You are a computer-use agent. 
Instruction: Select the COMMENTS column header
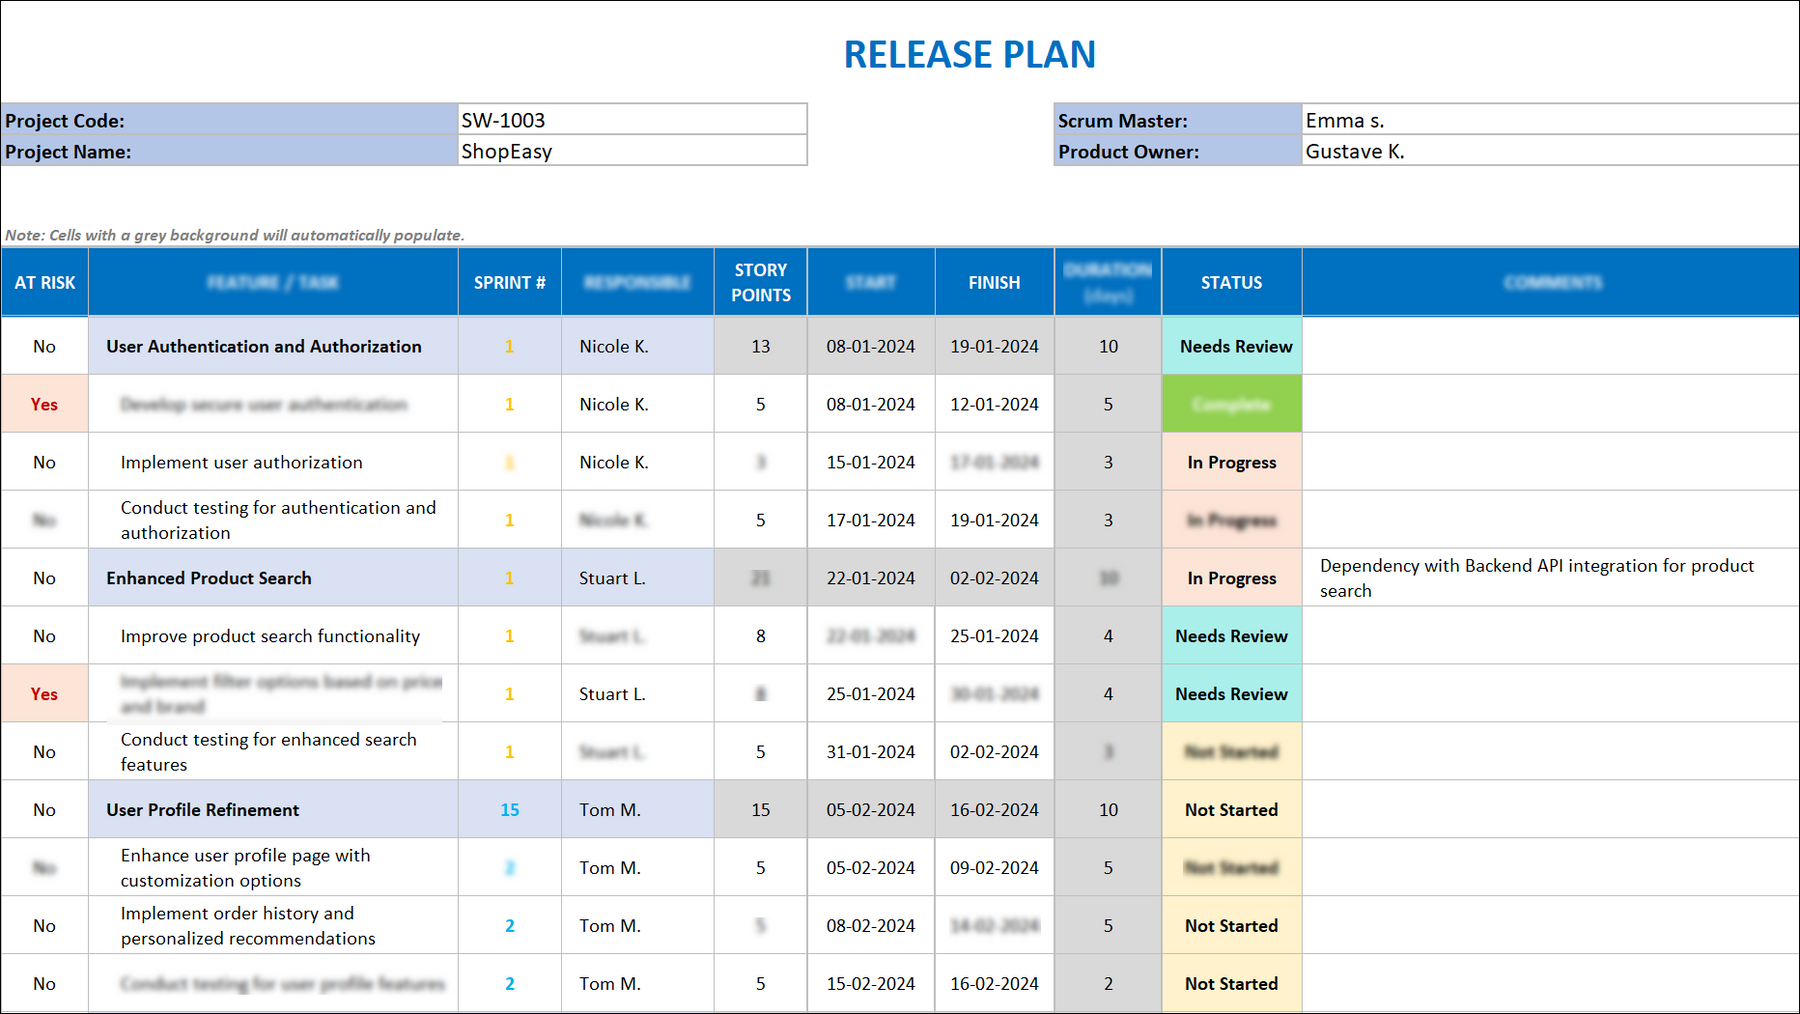(x=1550, y=282)
